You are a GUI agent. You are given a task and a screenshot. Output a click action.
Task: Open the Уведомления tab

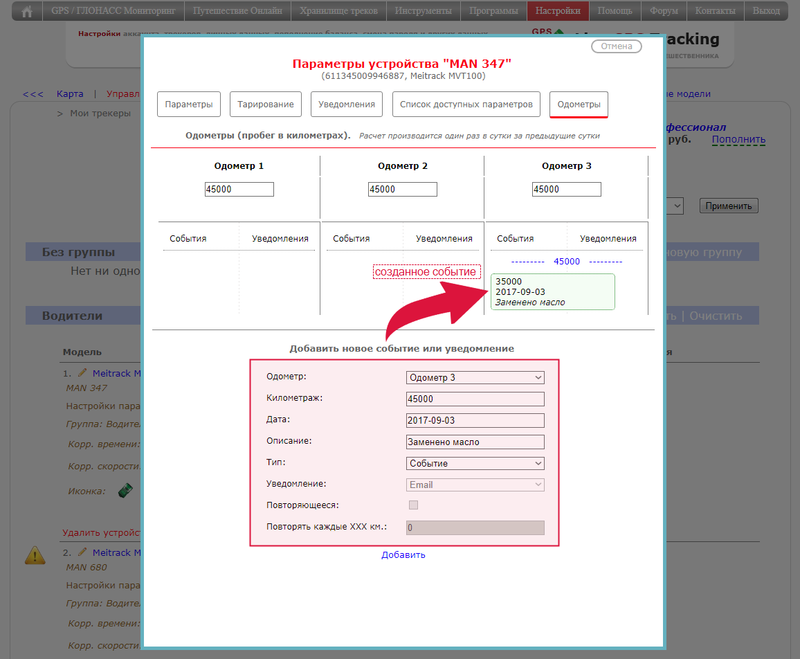[347, 104]
